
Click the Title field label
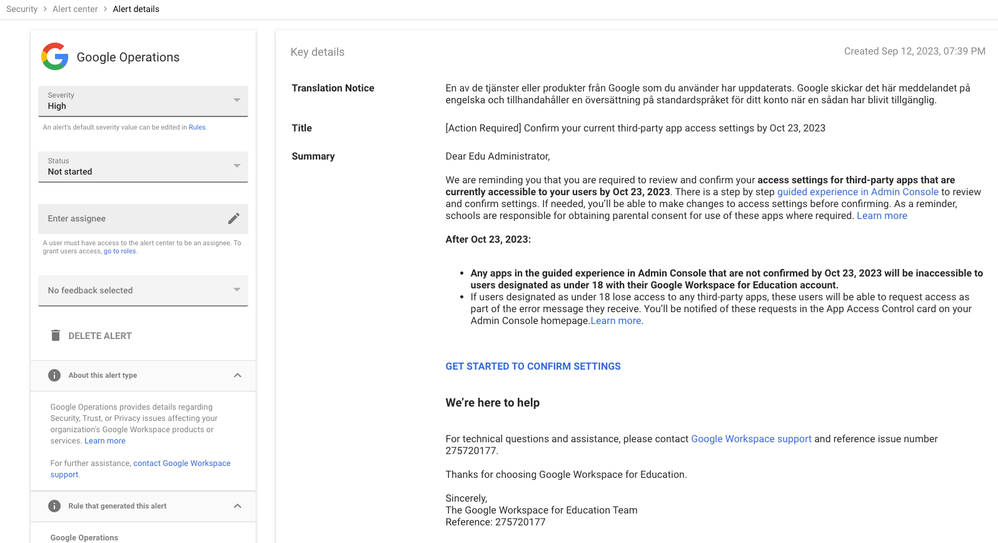pyautogui.click(x=302, y=128)
